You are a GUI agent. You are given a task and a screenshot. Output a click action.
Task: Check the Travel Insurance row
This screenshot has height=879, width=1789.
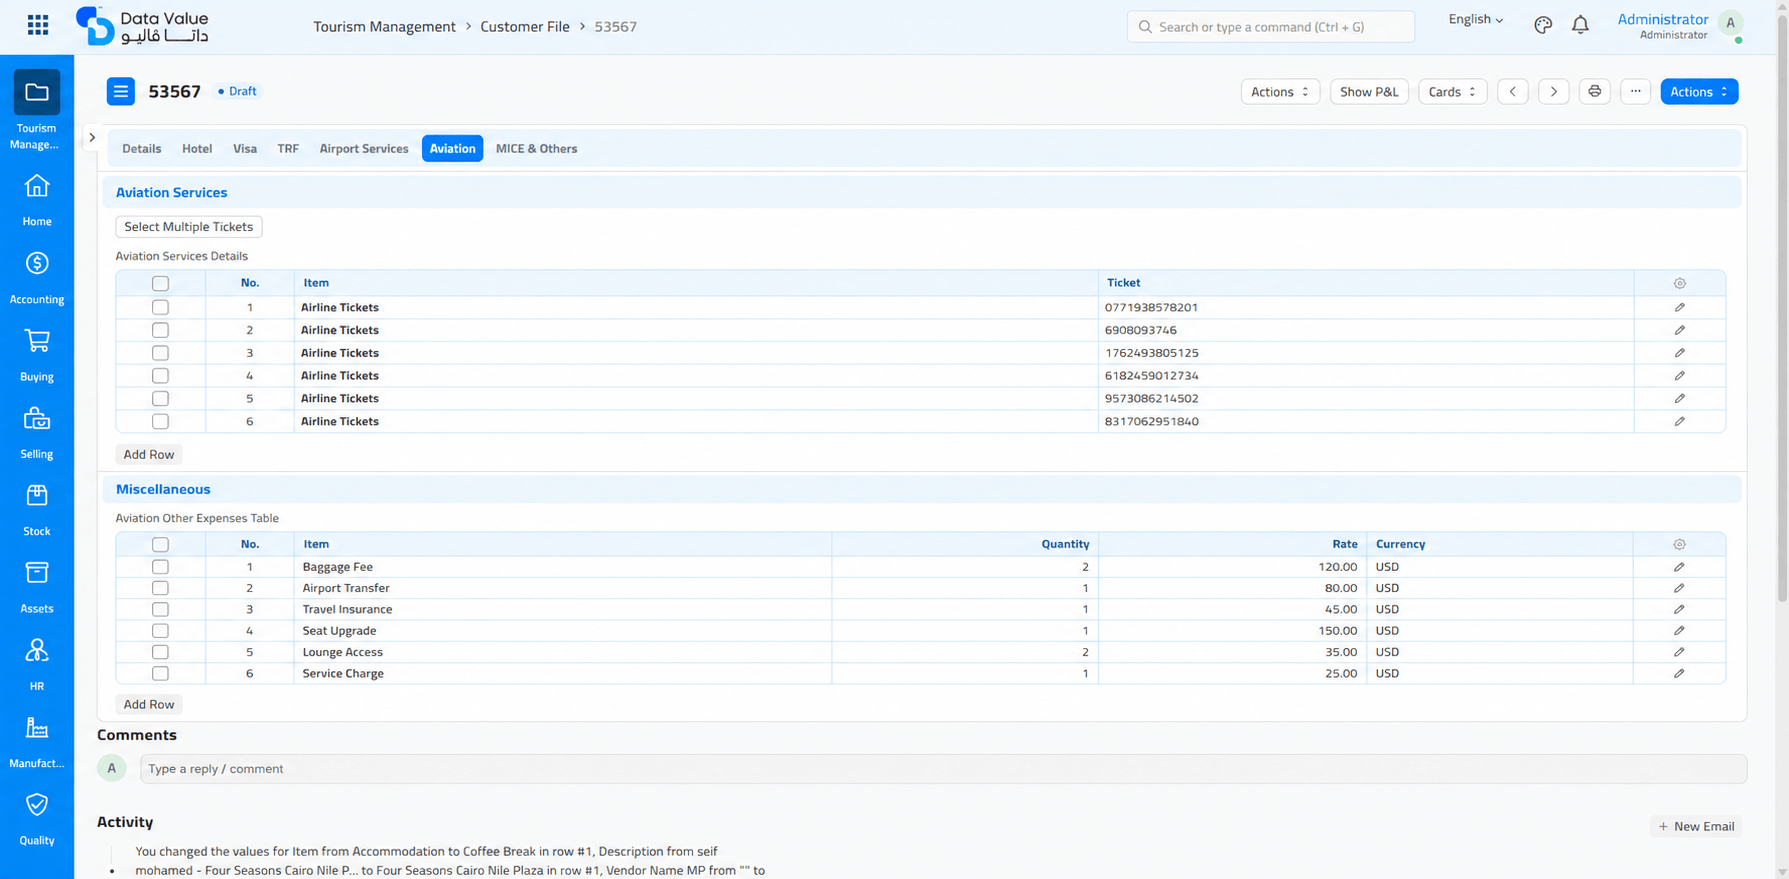pos(160,609)
